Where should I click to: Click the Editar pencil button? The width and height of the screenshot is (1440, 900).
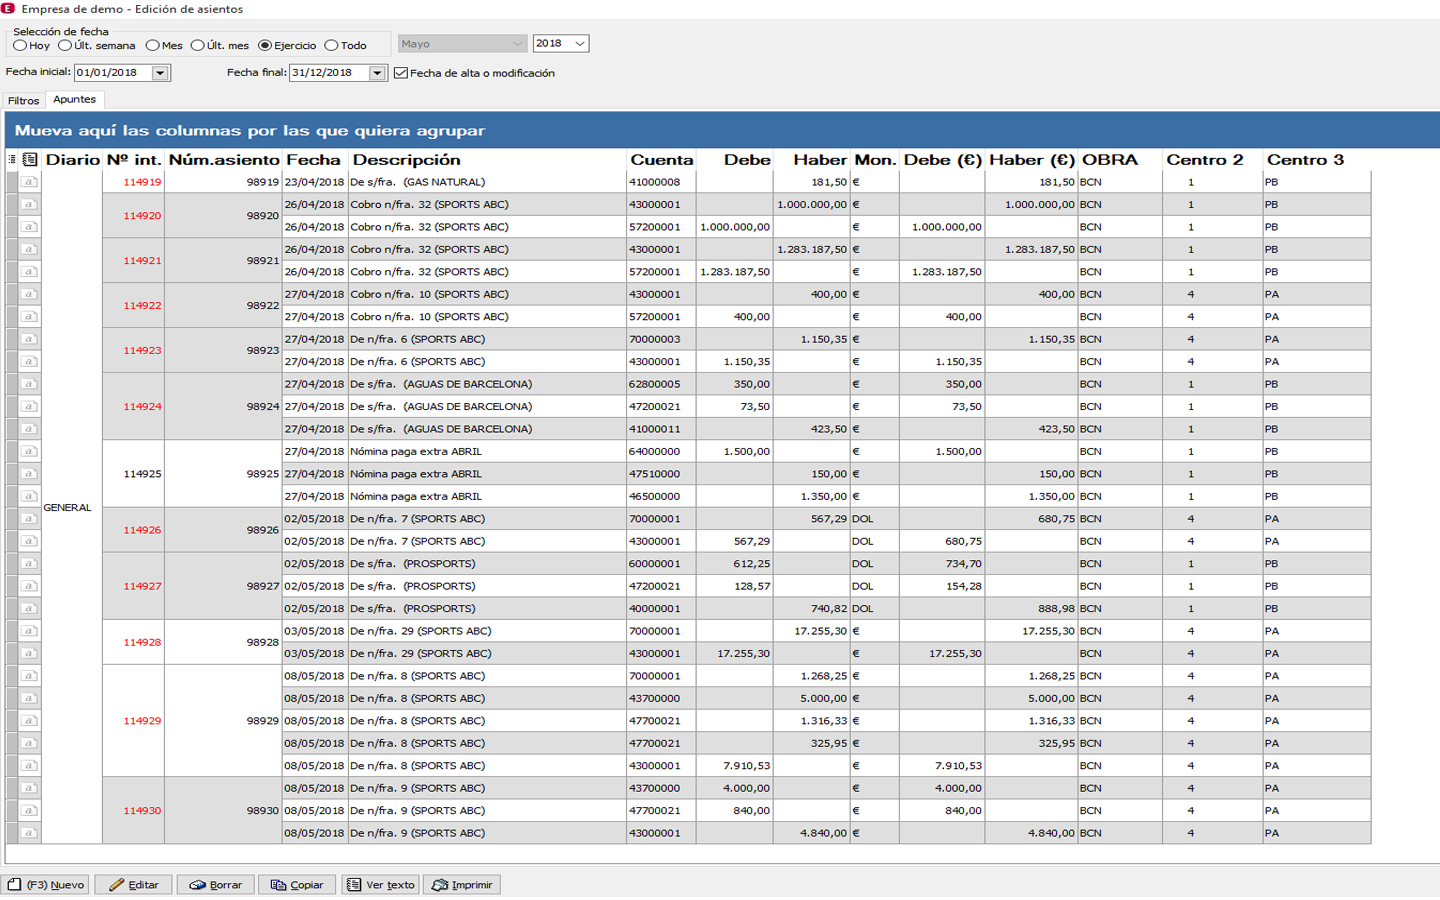click(134, 885)
